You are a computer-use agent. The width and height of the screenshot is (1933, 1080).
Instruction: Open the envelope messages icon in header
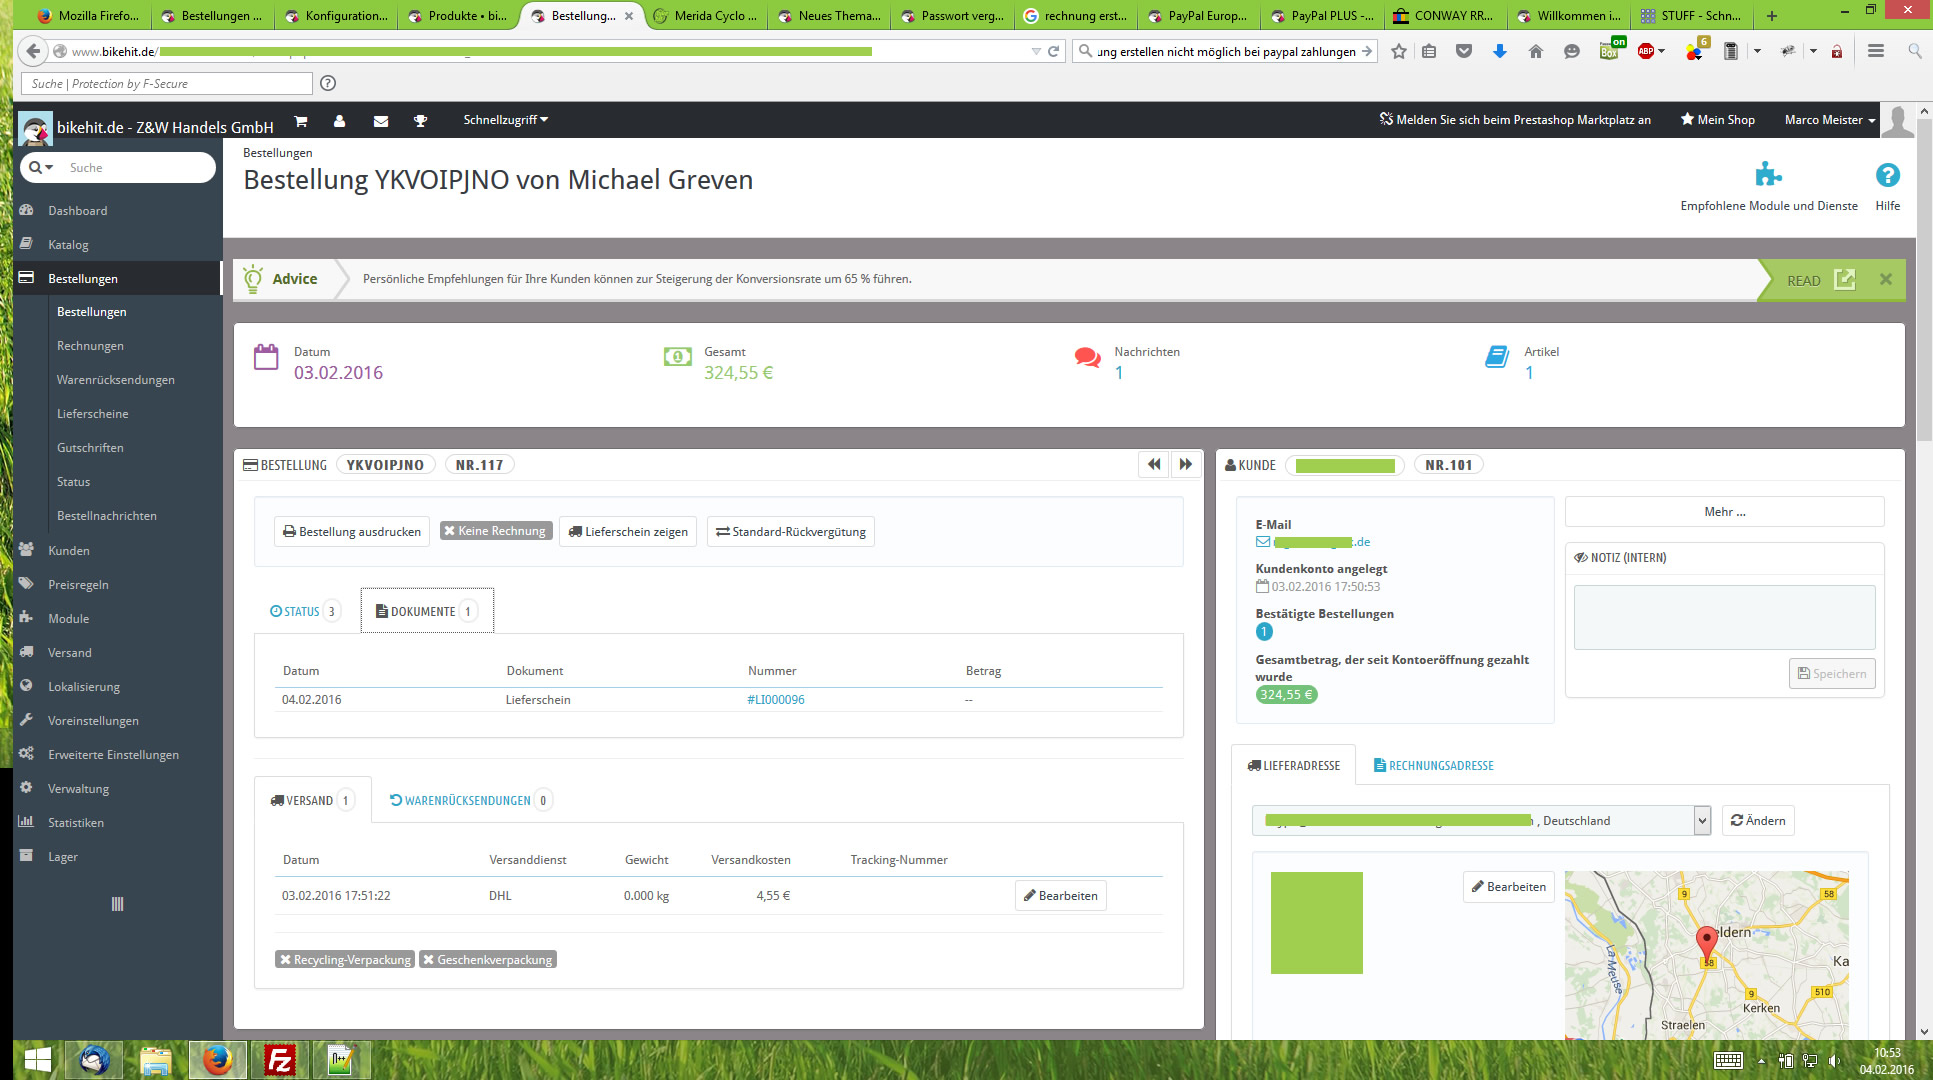click(381, 121)
